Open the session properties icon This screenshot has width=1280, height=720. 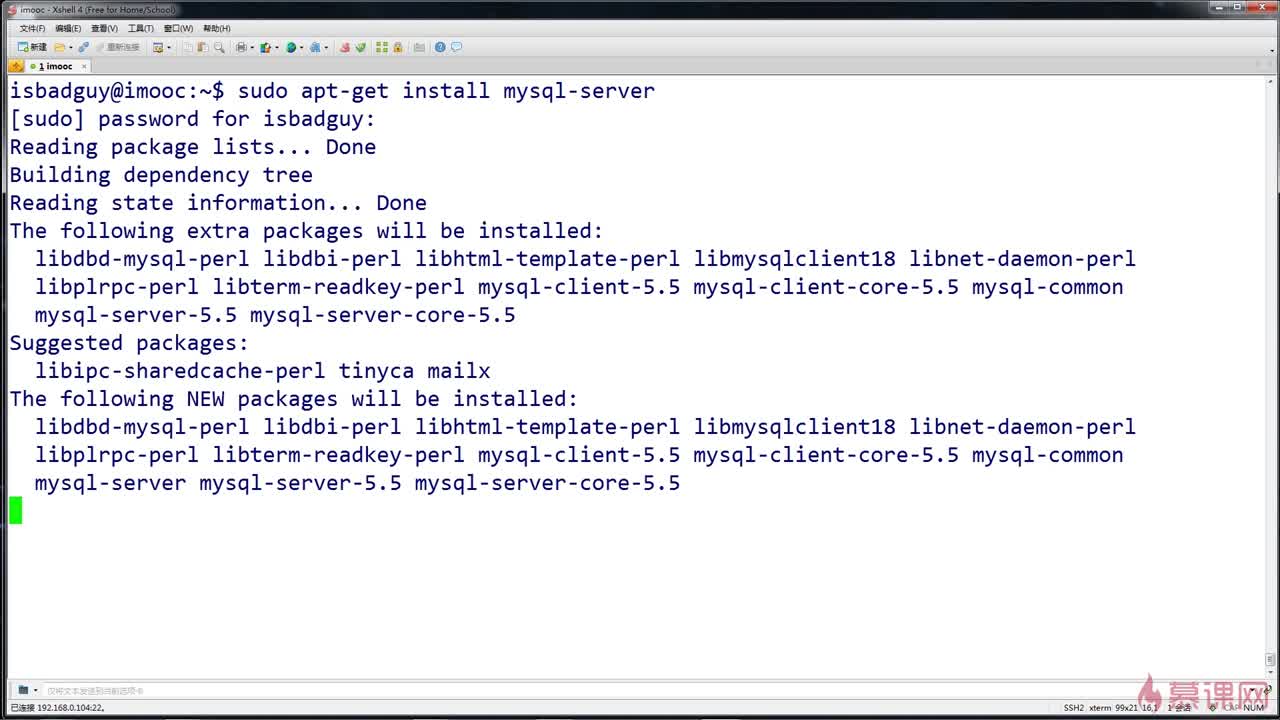pos(157,47)
